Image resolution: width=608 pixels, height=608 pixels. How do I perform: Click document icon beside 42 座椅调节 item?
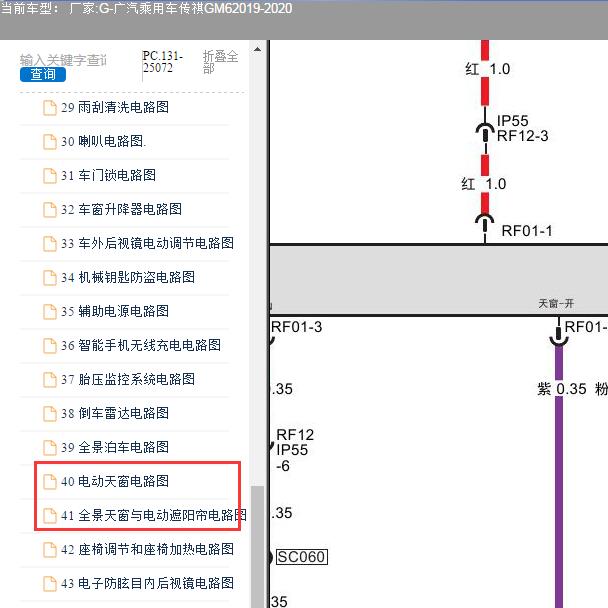tap(50, 550)
